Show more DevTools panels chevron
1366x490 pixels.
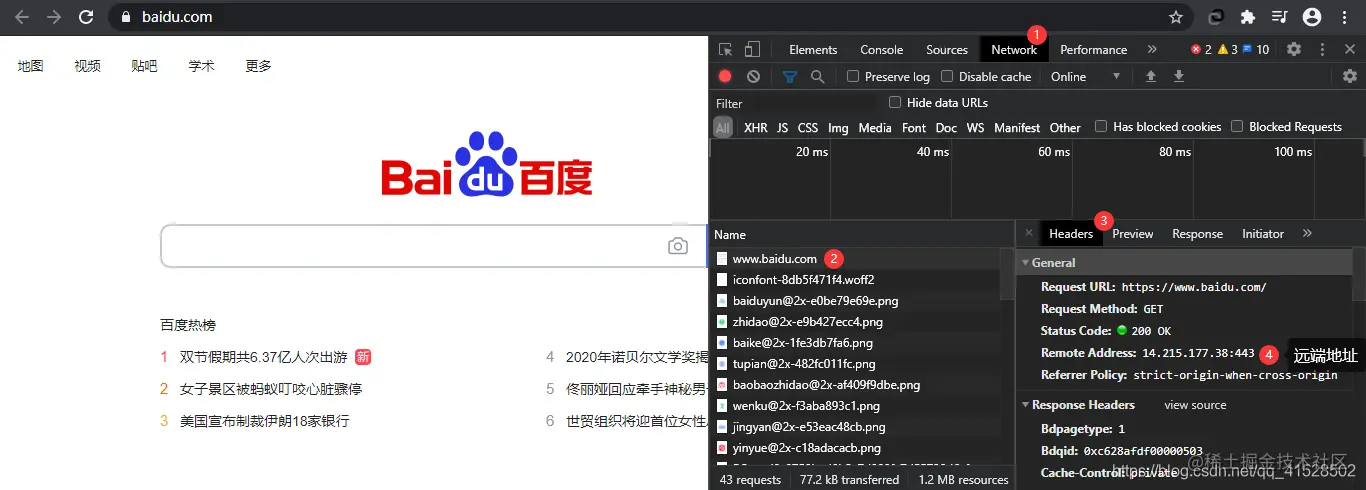coord(1152,49)
